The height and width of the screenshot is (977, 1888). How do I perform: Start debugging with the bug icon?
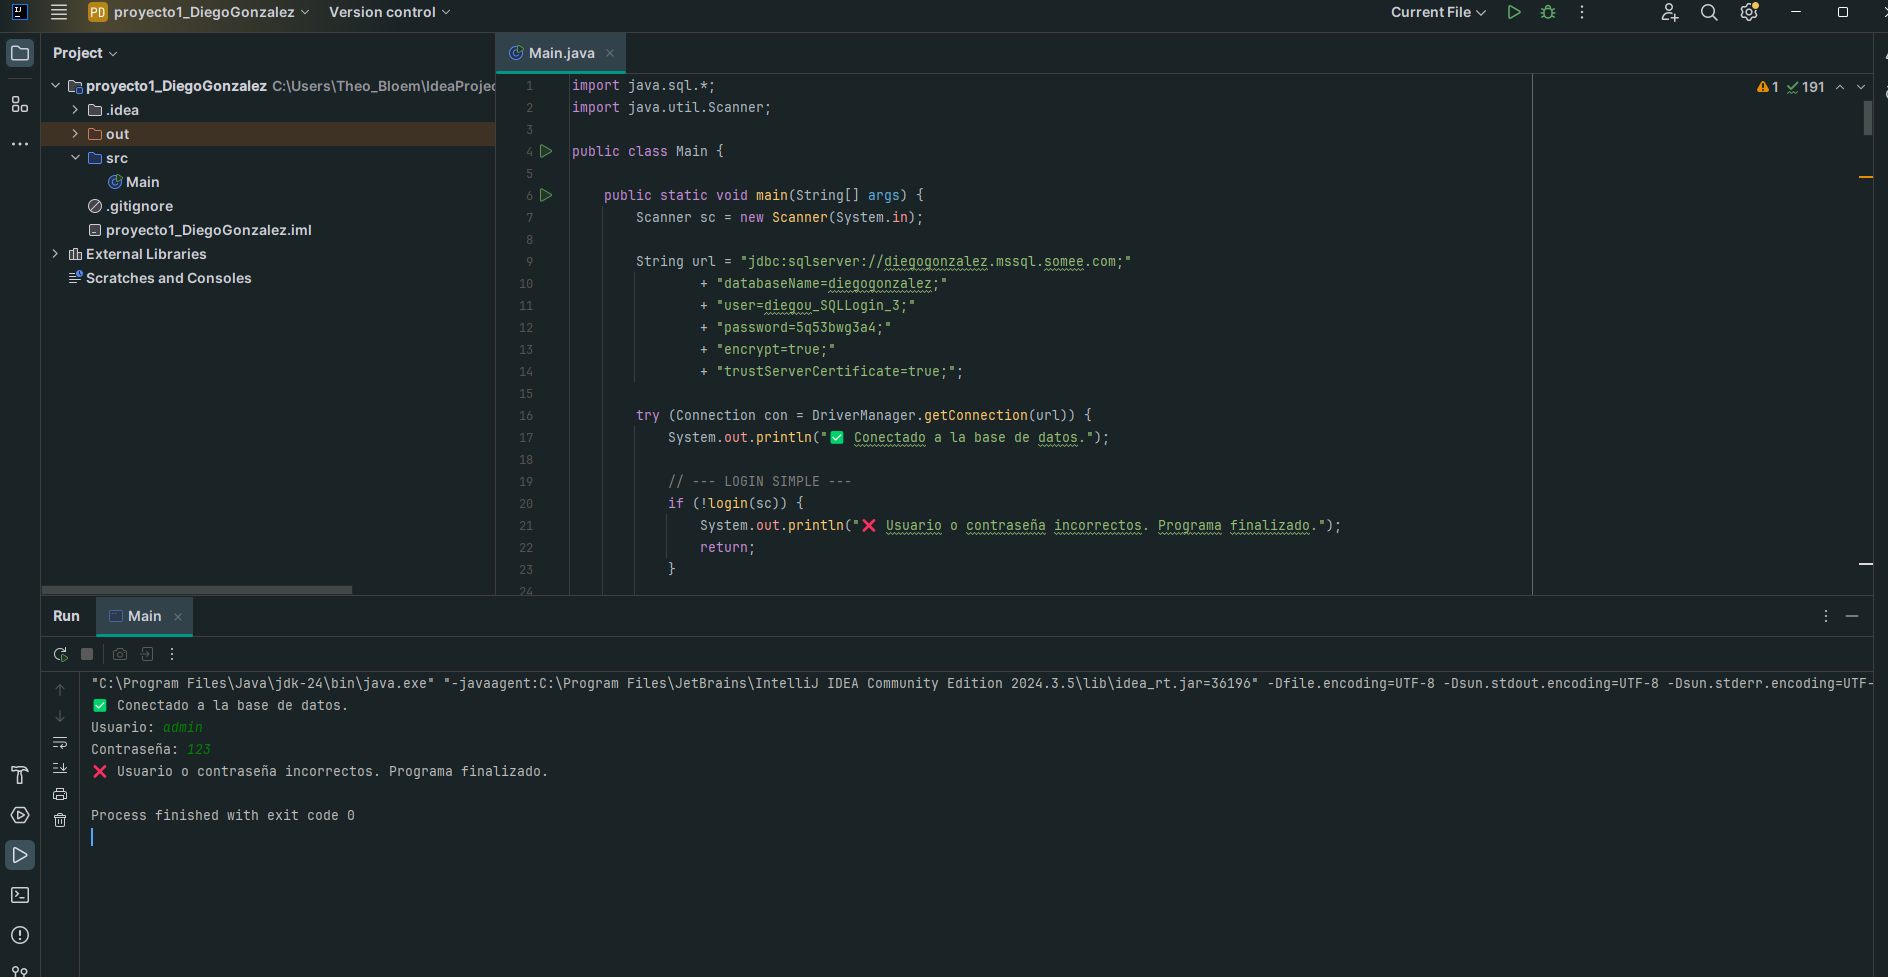point(1548,12)
